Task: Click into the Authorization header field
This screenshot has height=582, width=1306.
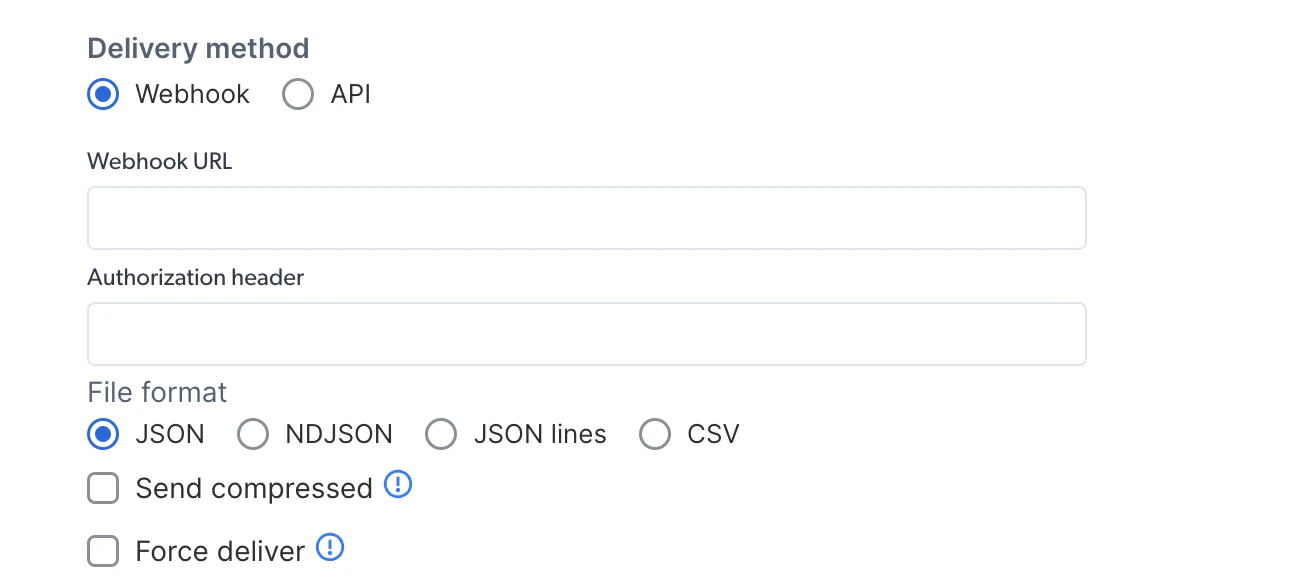Action: click(x=587, y=334)
